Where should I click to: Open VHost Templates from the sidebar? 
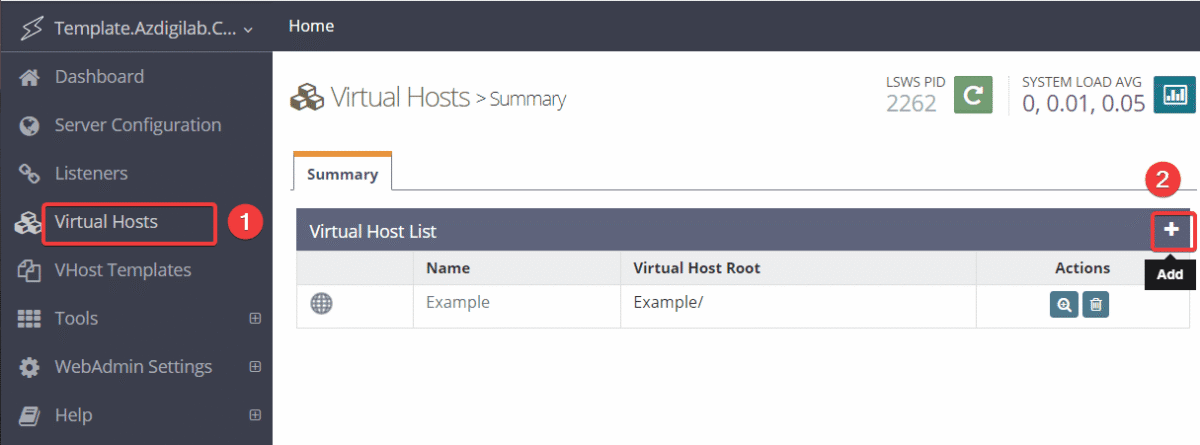coord(122,270)
